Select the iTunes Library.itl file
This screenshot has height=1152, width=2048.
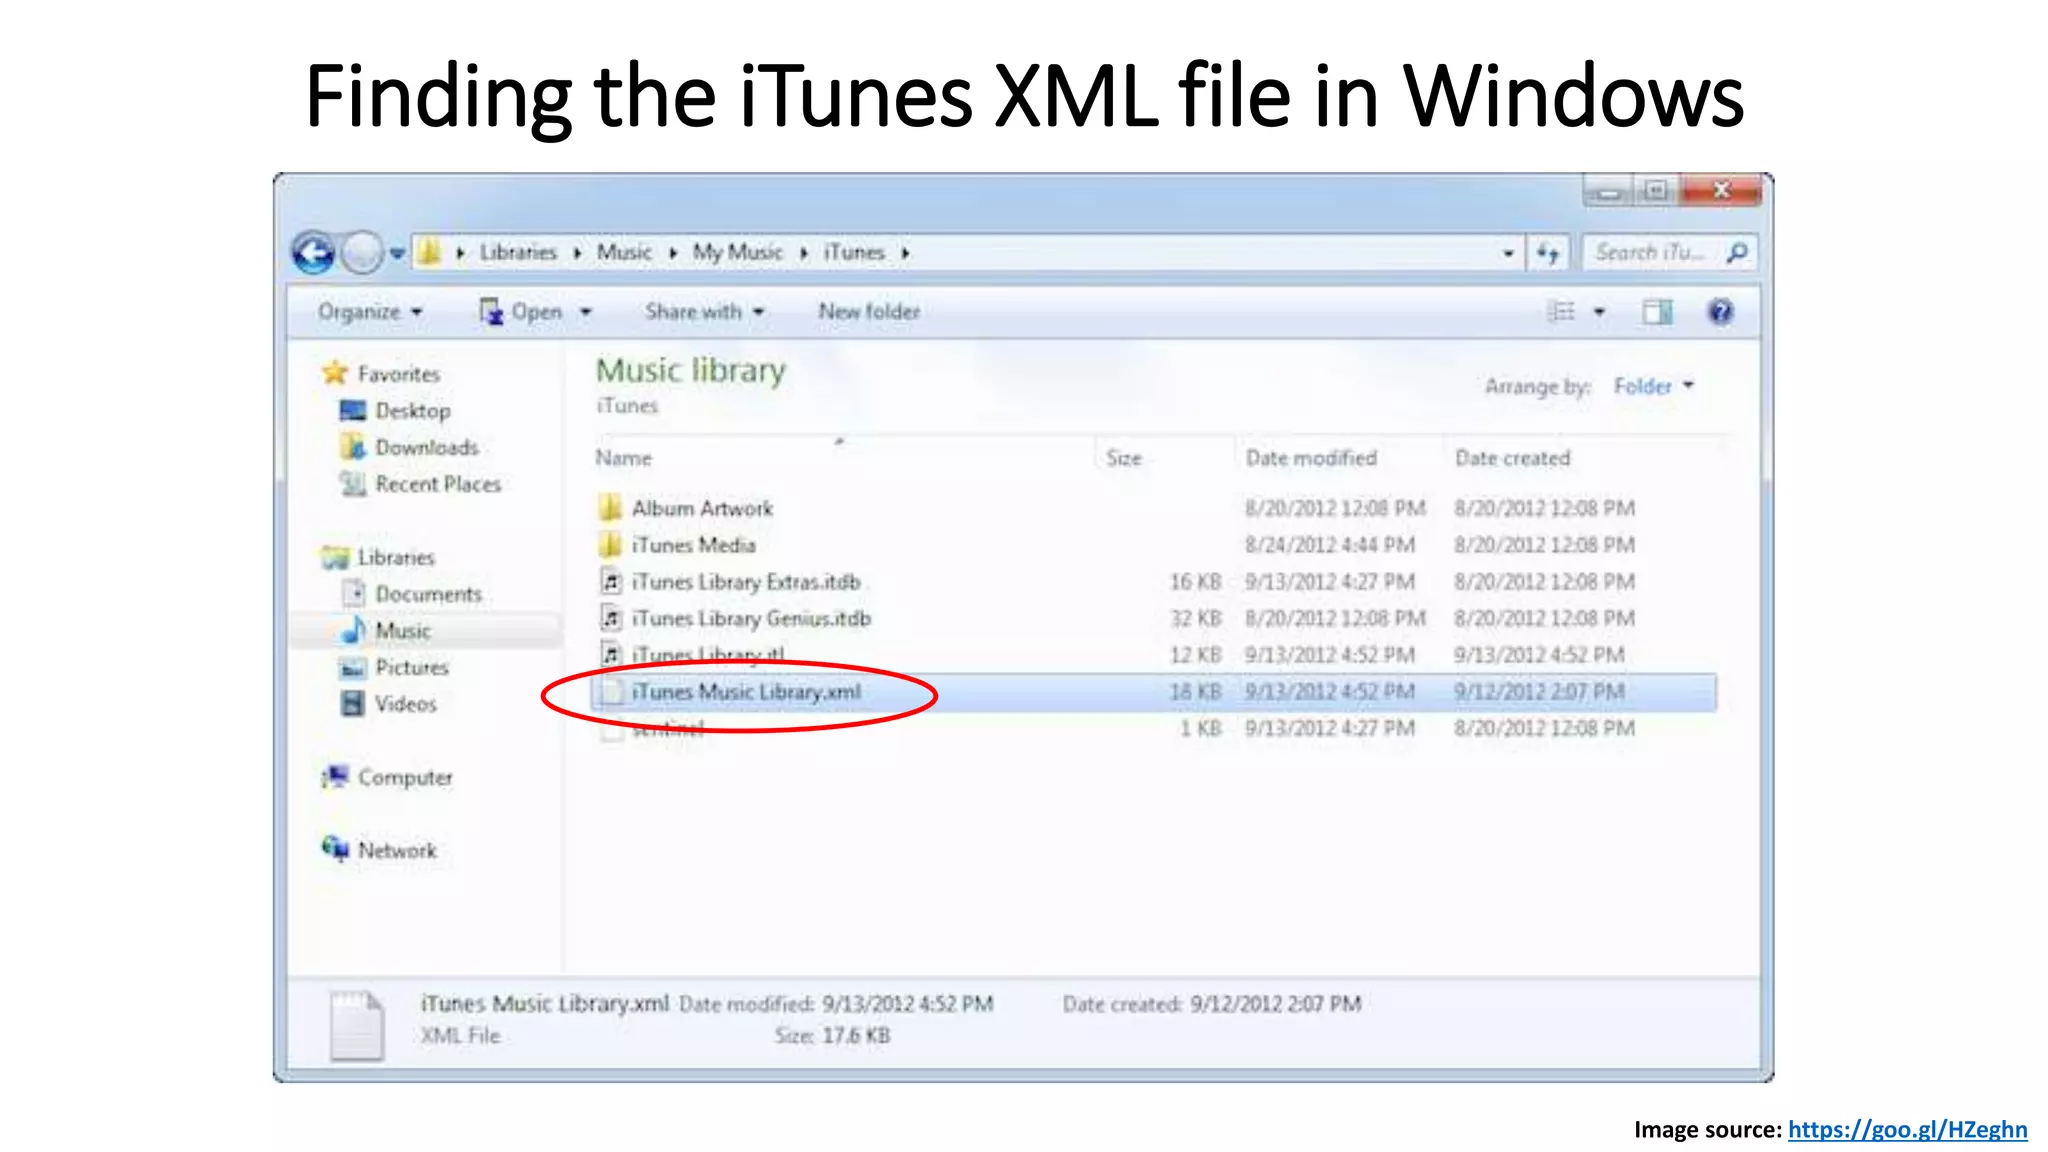(708, 655)
